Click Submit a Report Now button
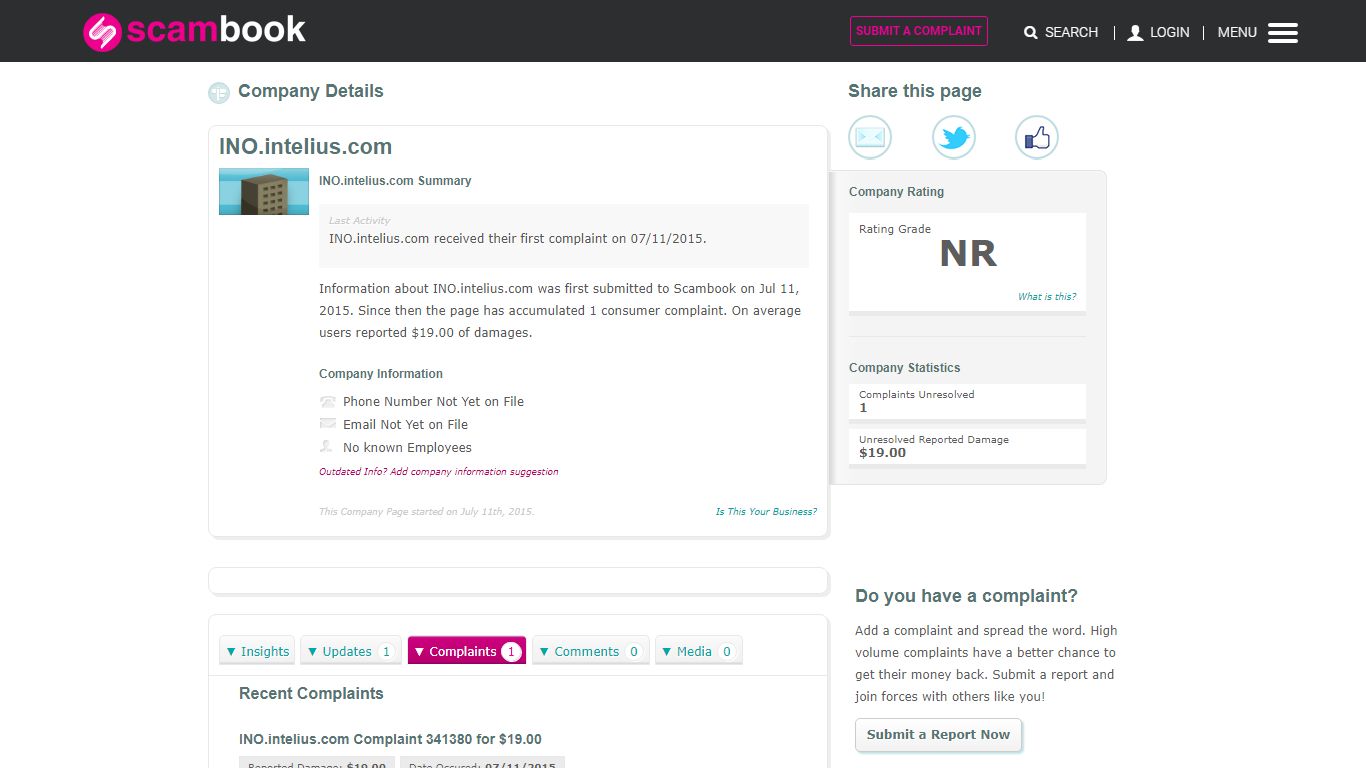This screenshot has height=768, width=1366. point(938,735)
